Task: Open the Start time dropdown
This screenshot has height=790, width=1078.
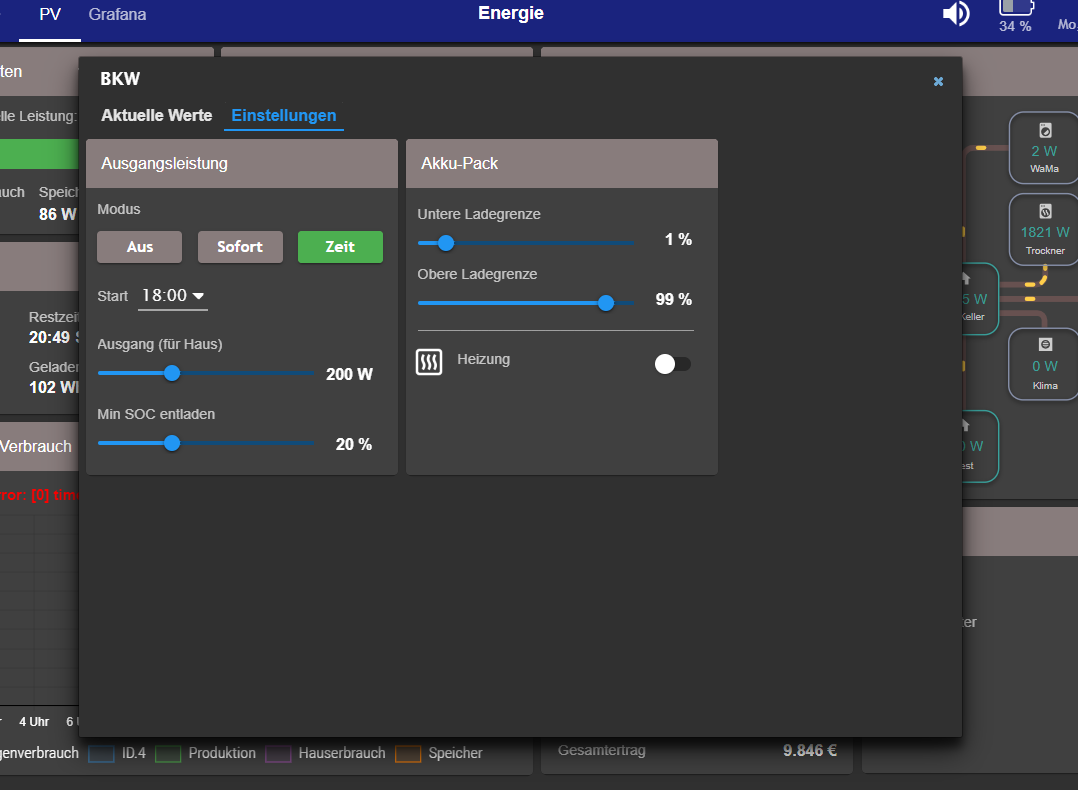Action: coord(173,296)
